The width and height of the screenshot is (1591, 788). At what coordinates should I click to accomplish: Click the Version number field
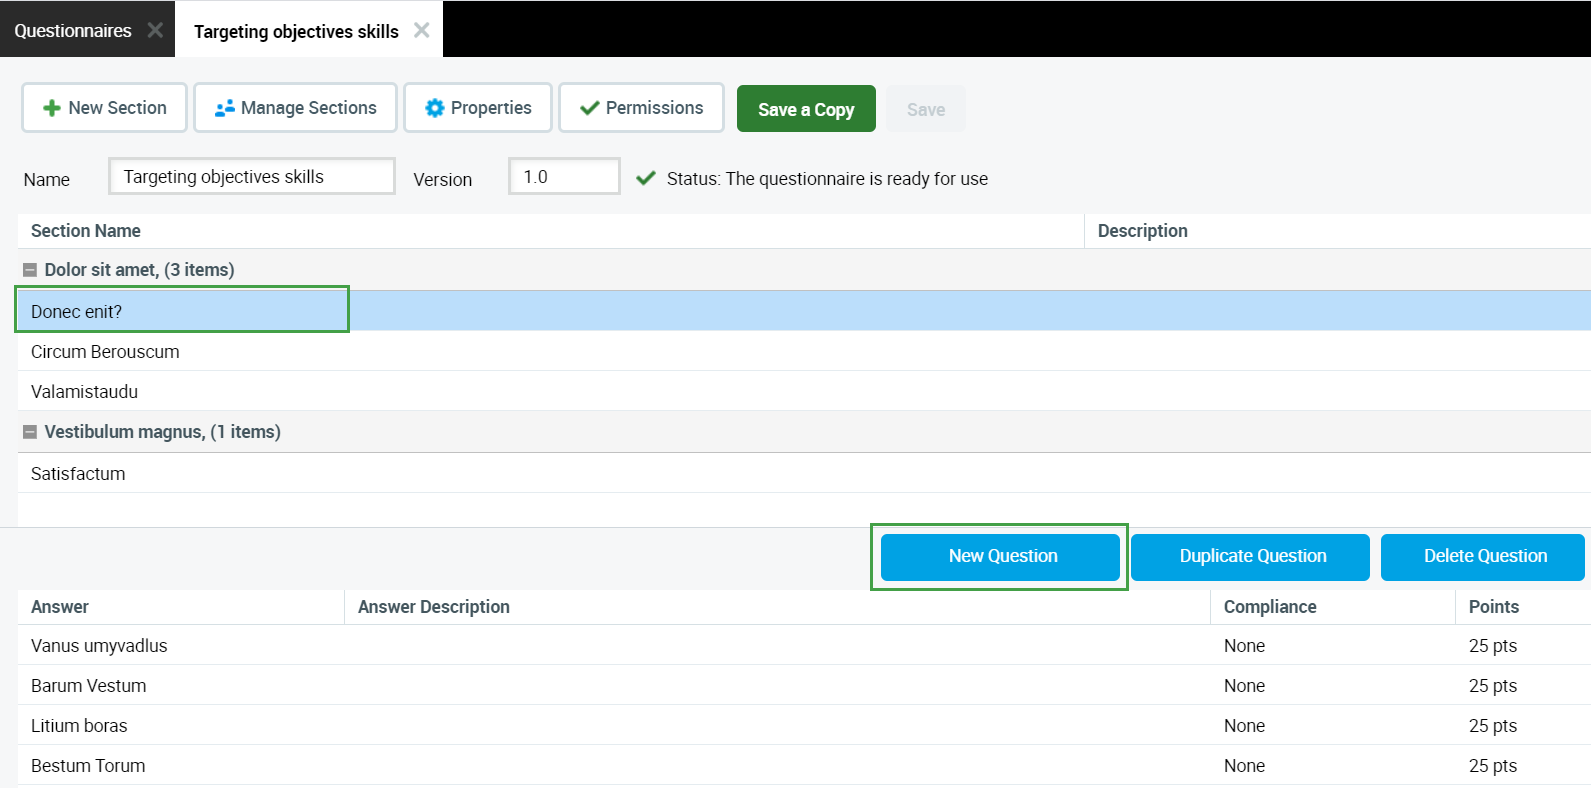point(564,177)
